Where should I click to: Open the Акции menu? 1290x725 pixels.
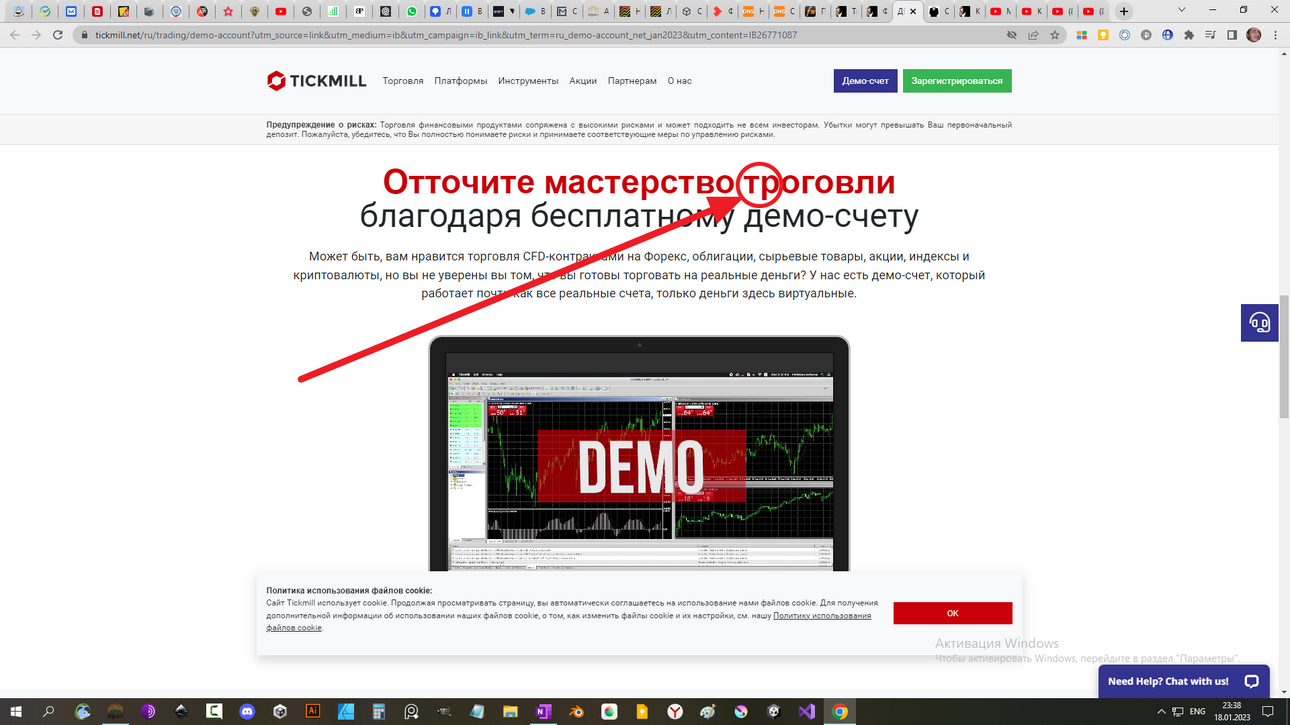pyautogui.click(x=583, y=81)
